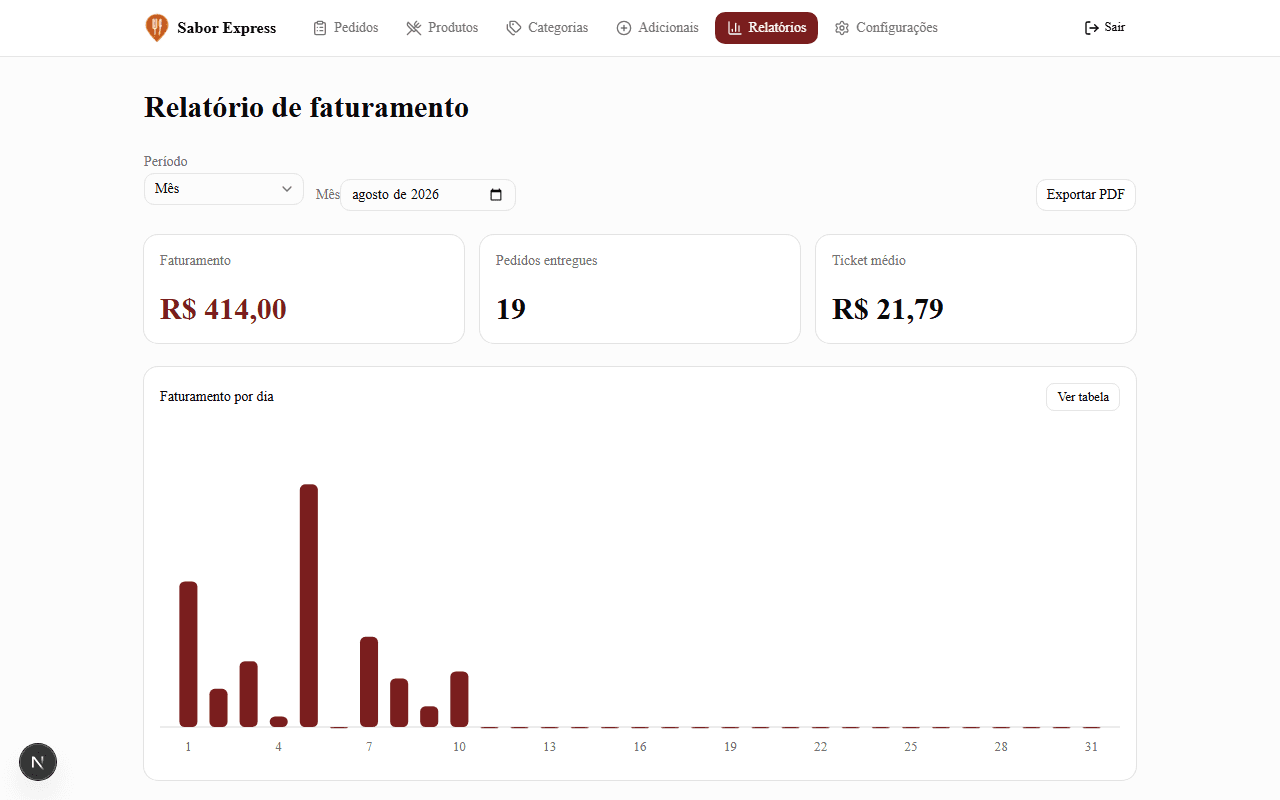Click the clipboard icon beside Pedidos
Image resolution: width=1280 pixels, height=800 pixels.
(320, 28)
